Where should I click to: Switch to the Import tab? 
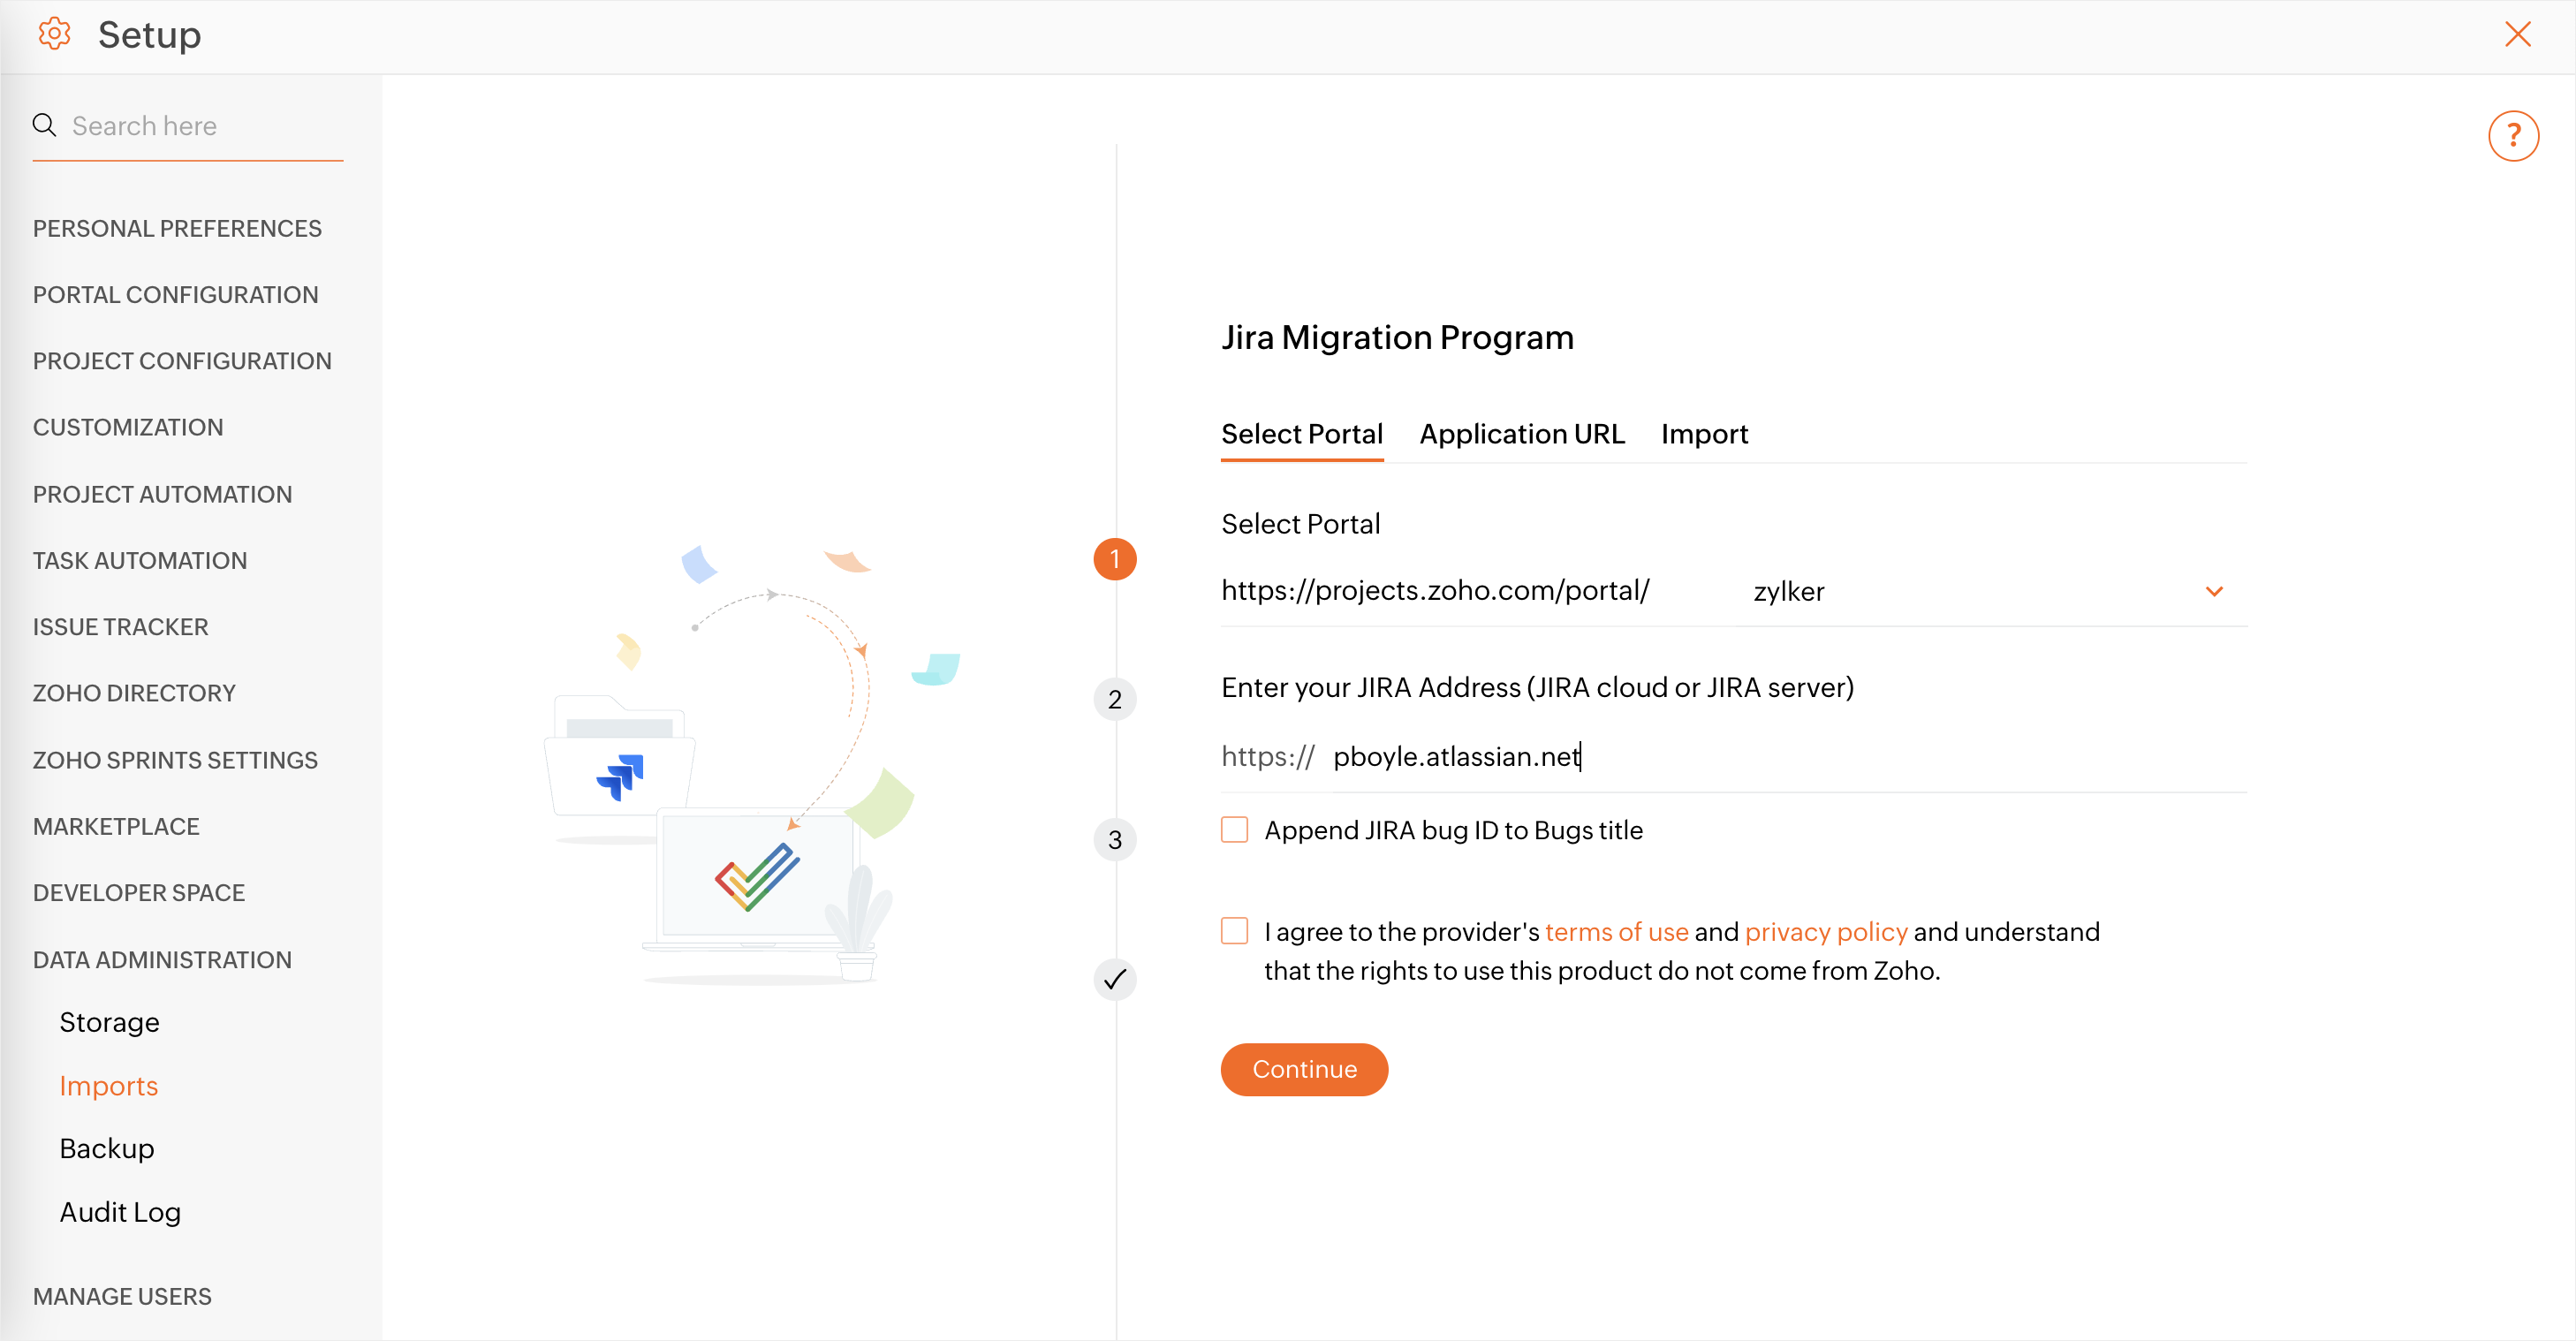1703,434
